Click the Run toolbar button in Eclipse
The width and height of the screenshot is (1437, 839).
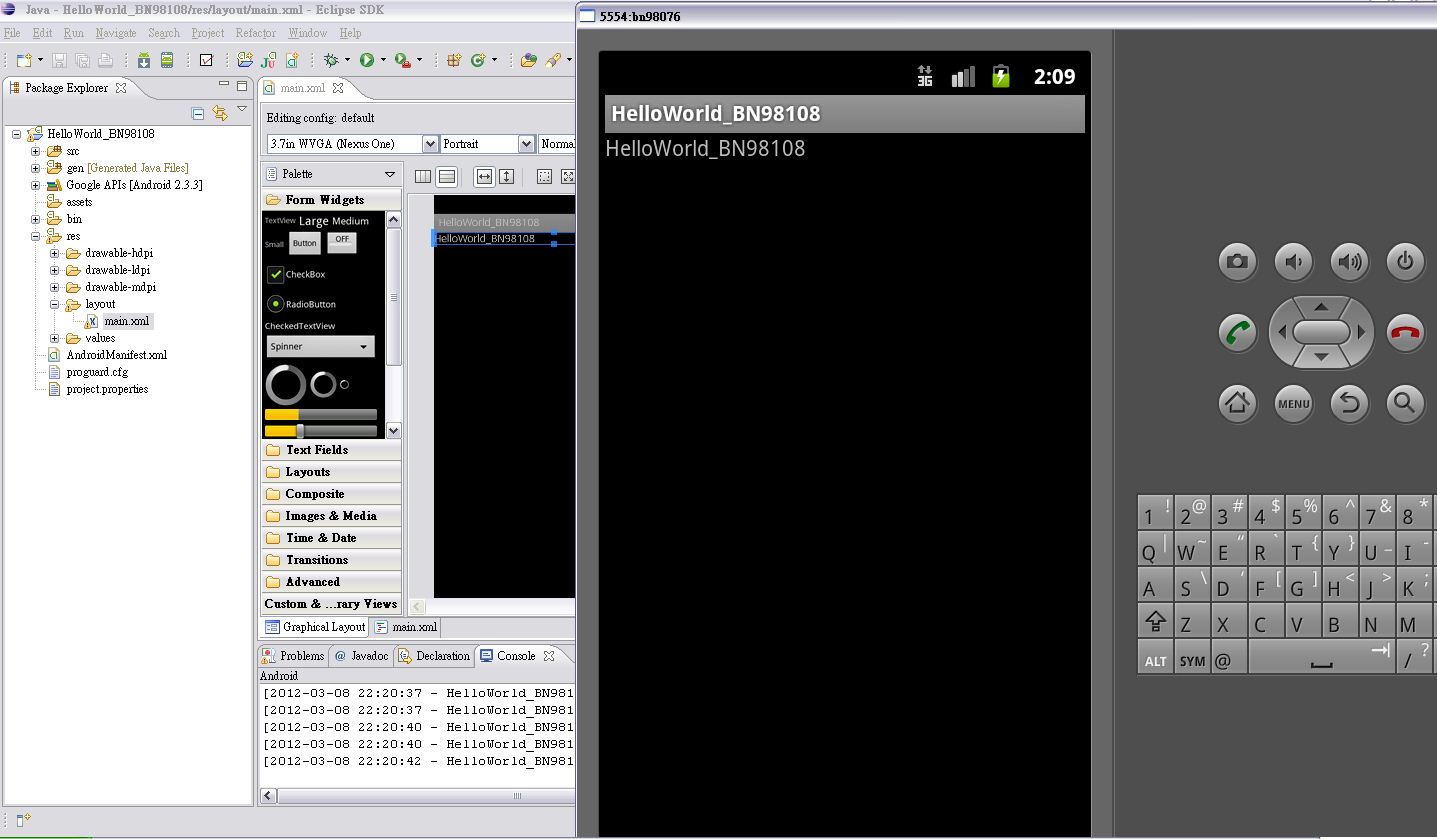[367, 61]
